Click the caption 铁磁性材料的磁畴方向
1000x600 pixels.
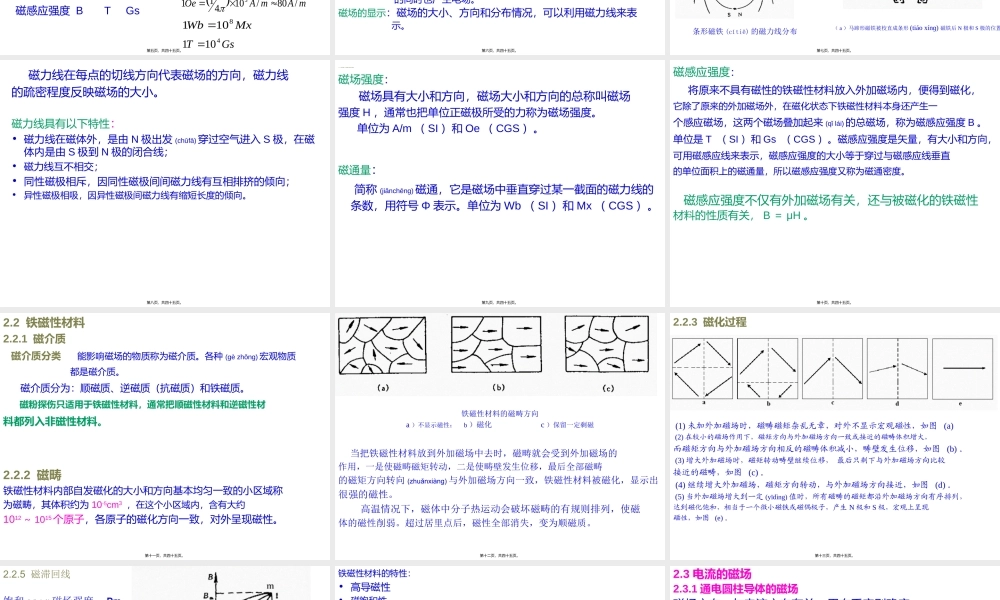(x=500, y=413)
